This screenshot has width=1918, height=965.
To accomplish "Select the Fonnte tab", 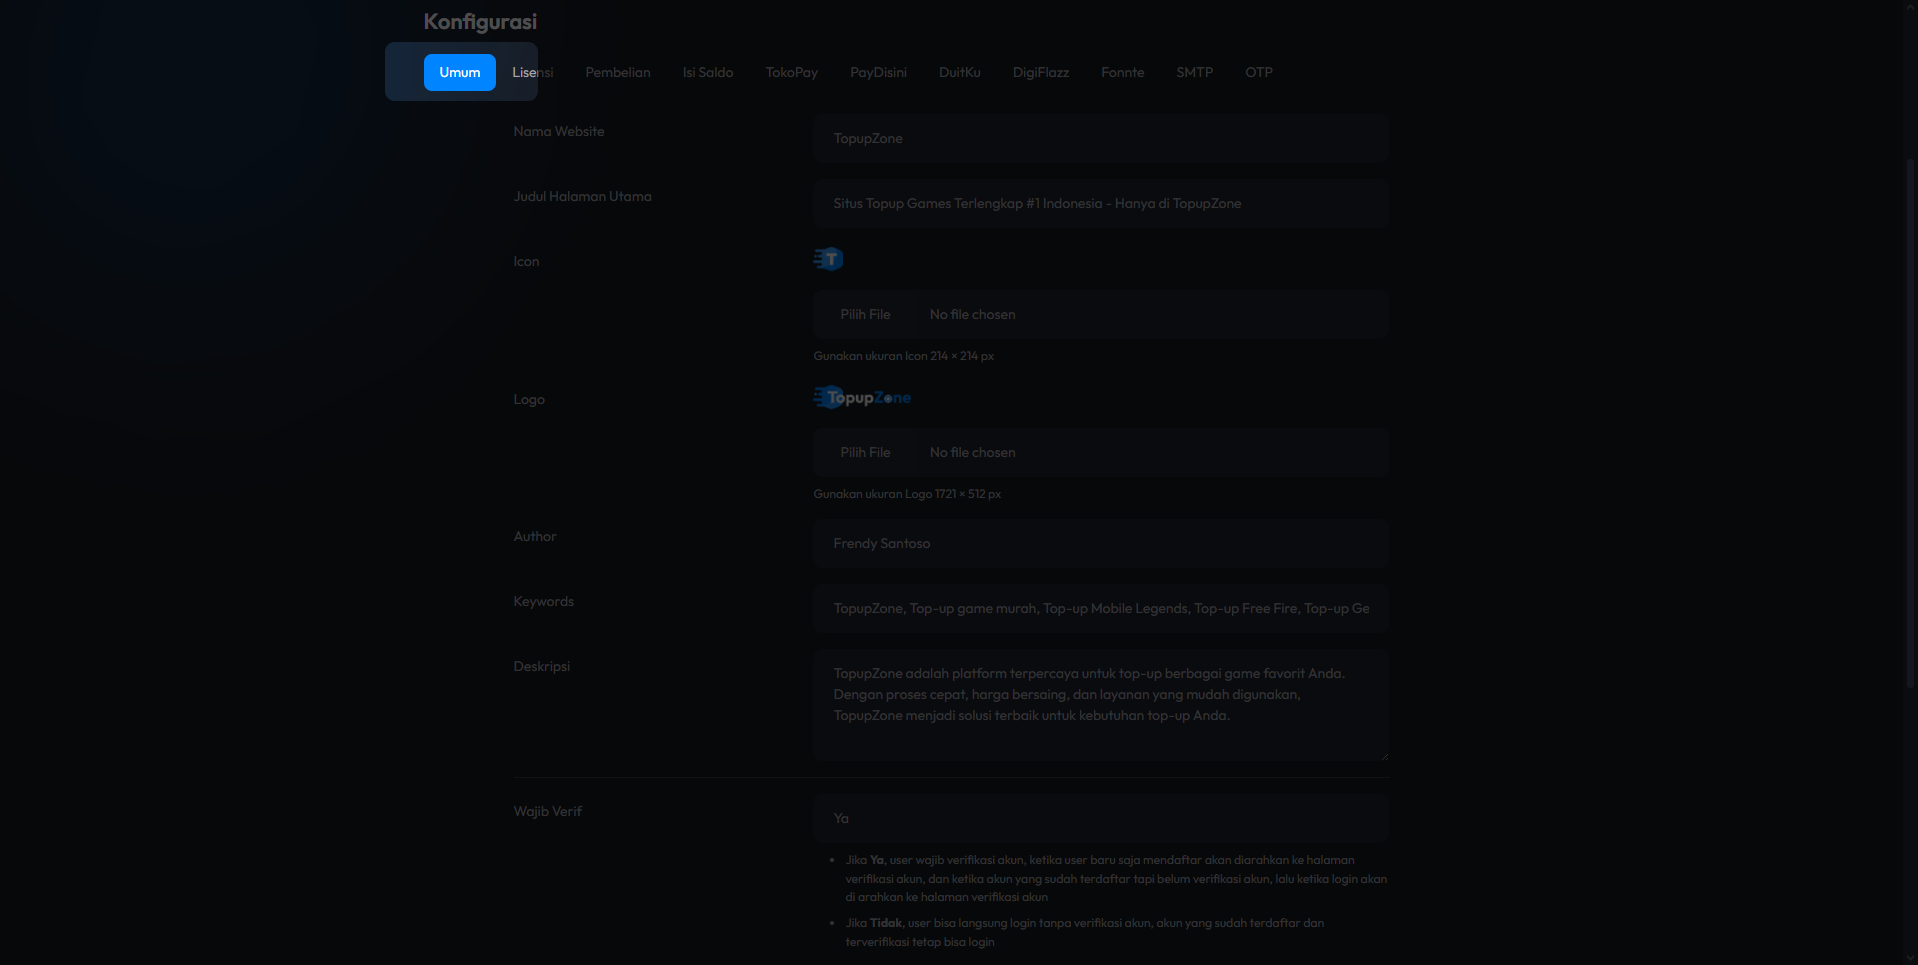I will coord(1122,72).
